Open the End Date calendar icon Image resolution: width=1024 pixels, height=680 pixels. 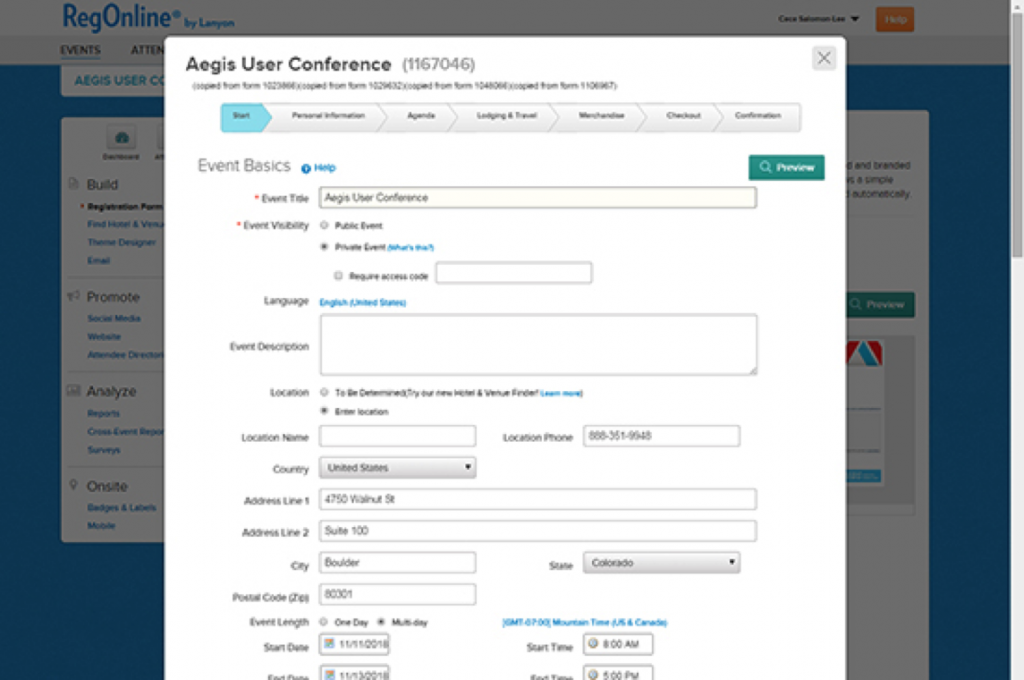tap(330, 675)
